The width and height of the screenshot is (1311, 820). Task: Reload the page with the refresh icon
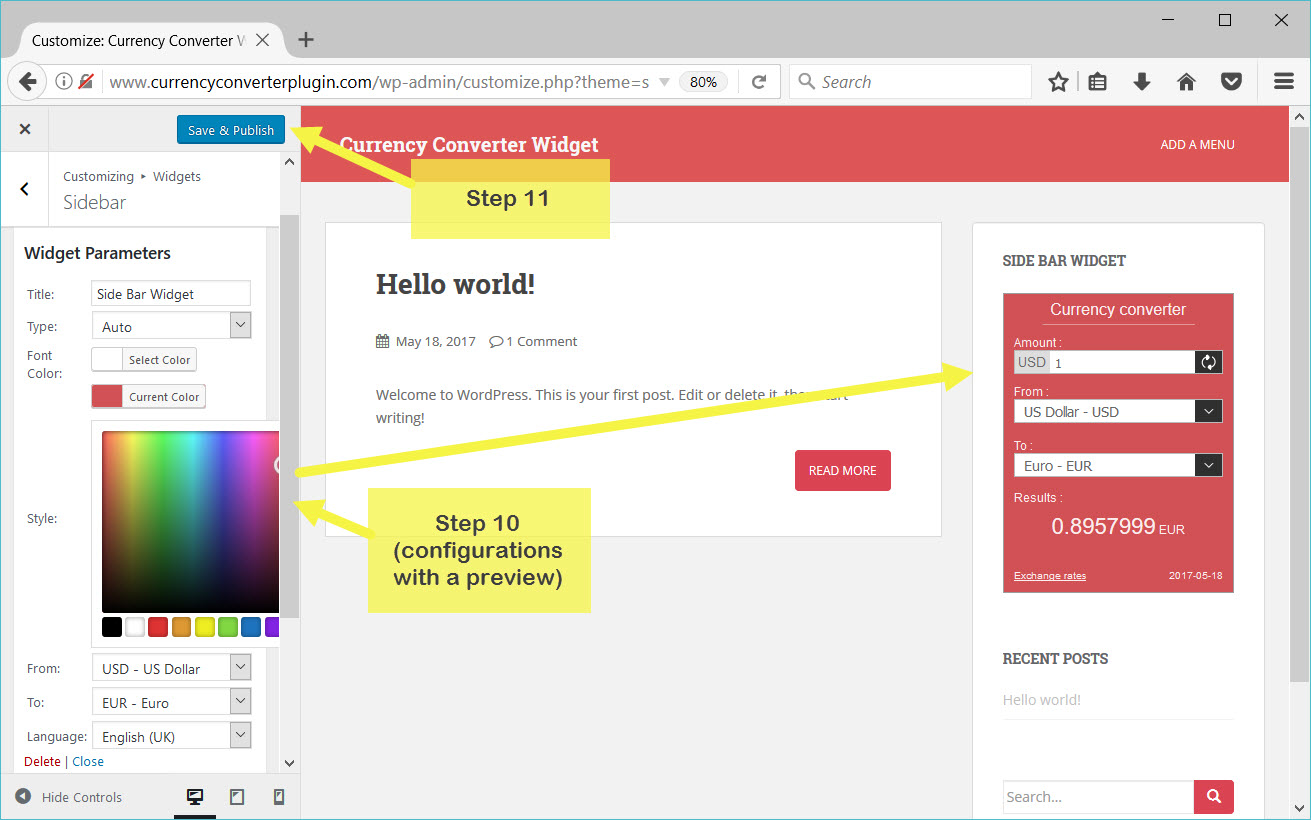click(x=759, y=81)
